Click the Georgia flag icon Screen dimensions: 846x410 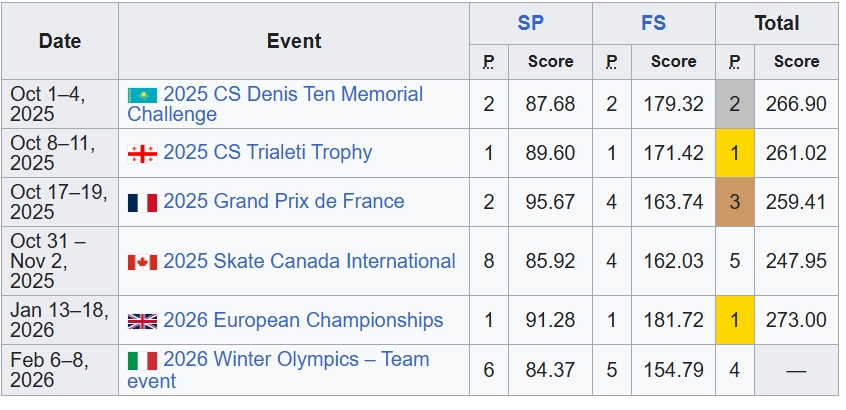tap(142, 153)
